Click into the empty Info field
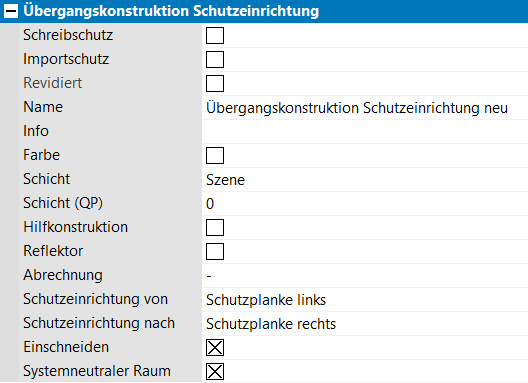Screen dimensions: 528x383 (365, 132)
